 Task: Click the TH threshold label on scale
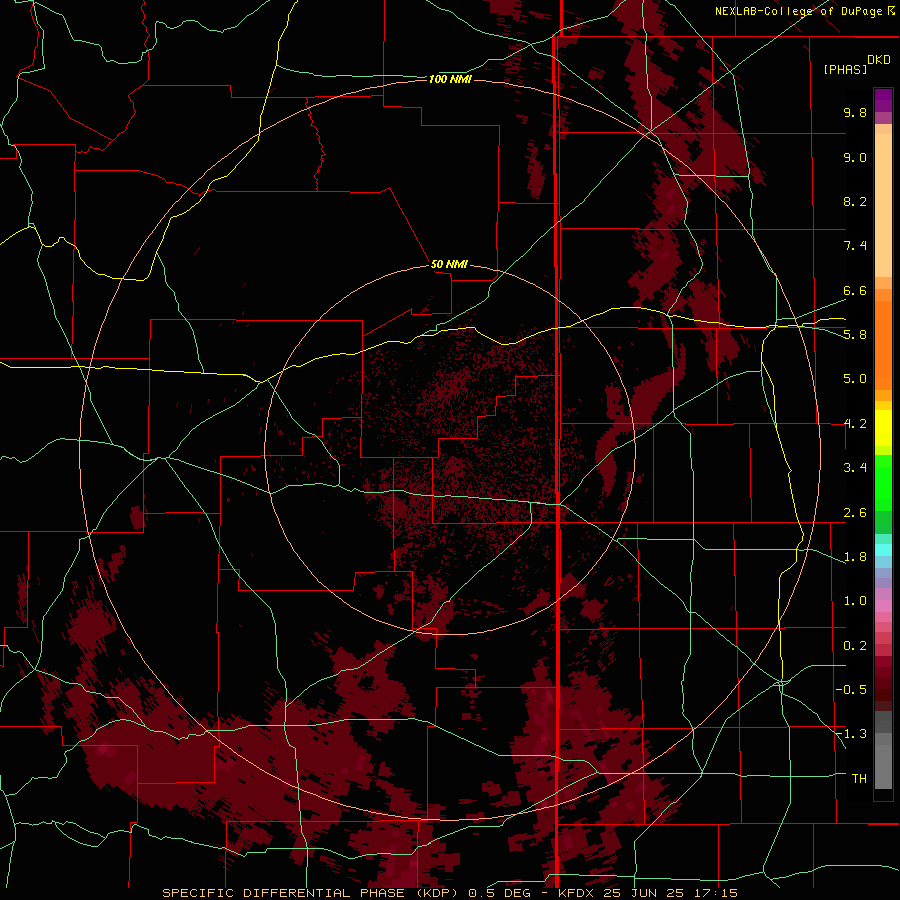859,779
